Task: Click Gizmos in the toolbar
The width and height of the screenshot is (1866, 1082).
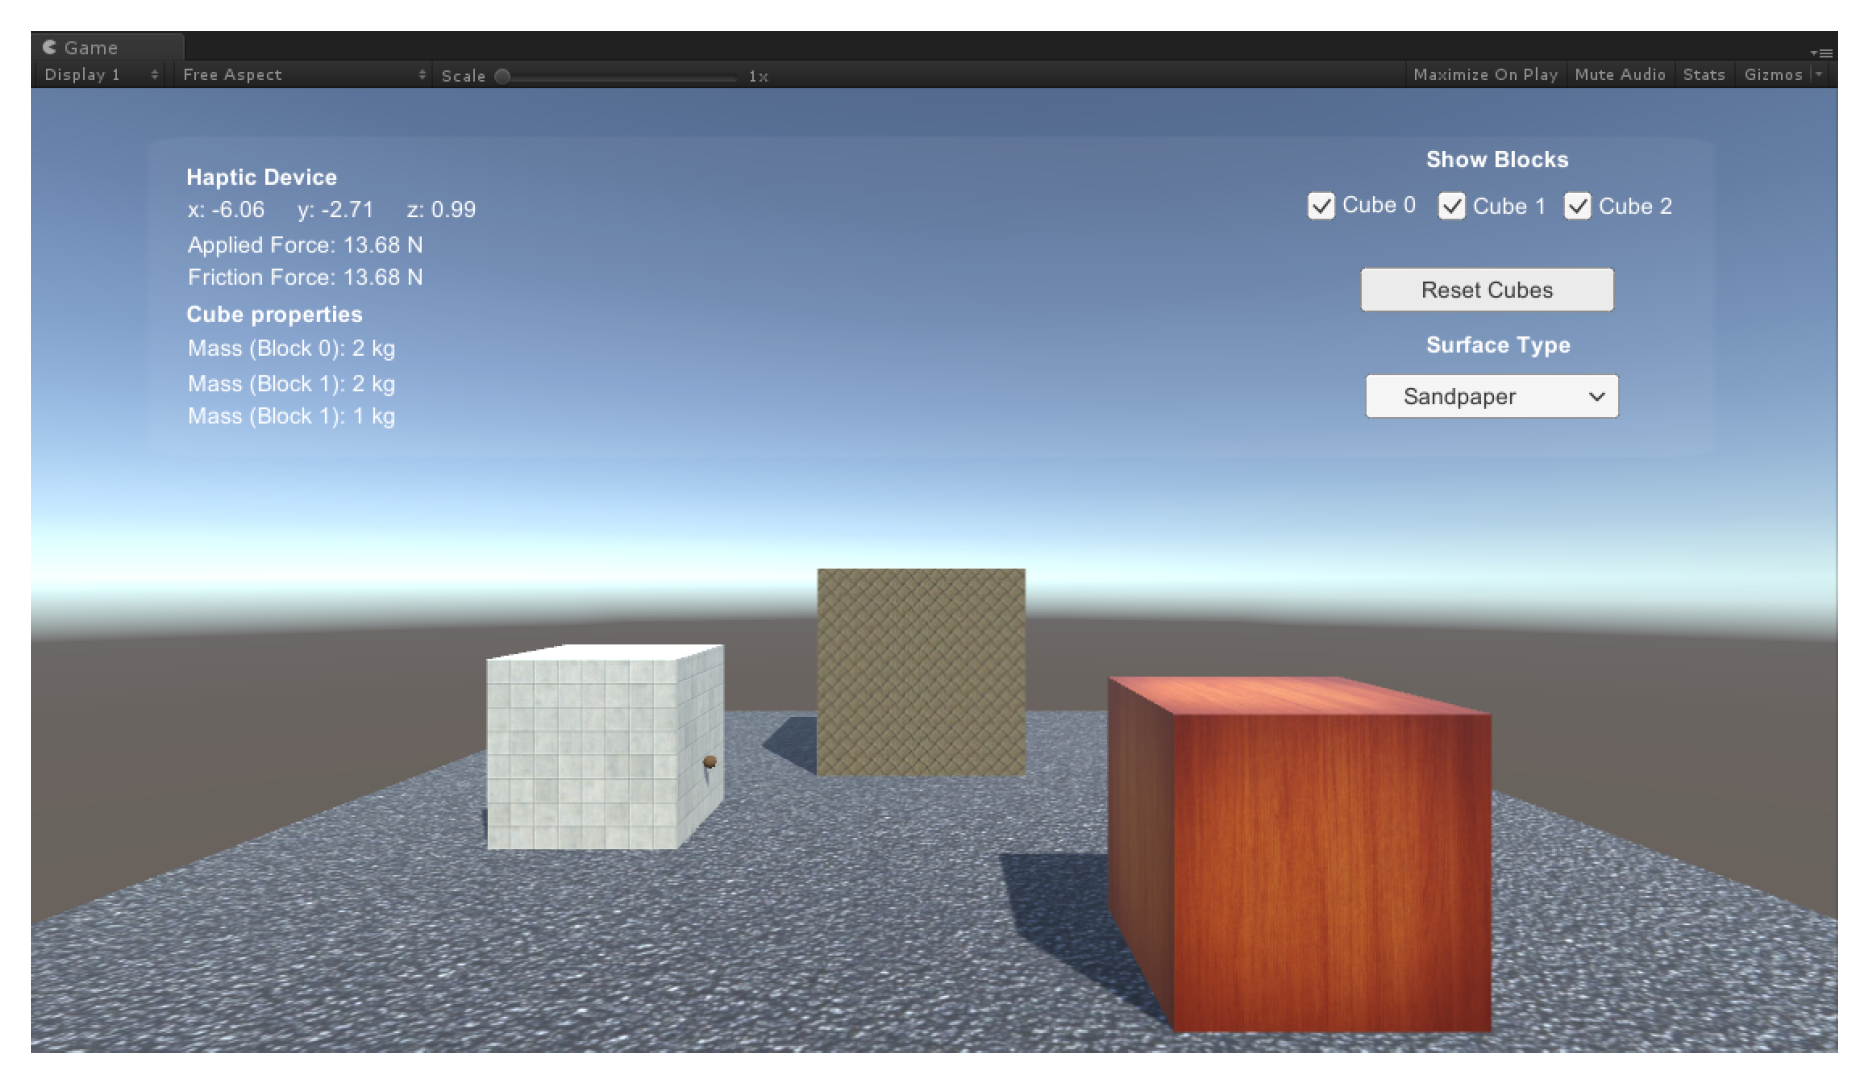Action: coord(1773,74)
